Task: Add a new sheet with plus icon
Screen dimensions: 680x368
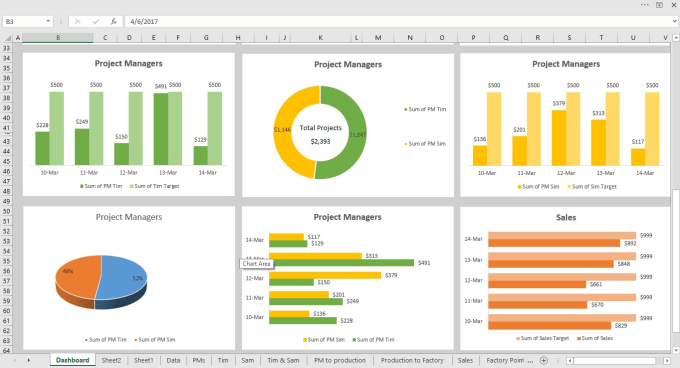Action: point(543,360)
